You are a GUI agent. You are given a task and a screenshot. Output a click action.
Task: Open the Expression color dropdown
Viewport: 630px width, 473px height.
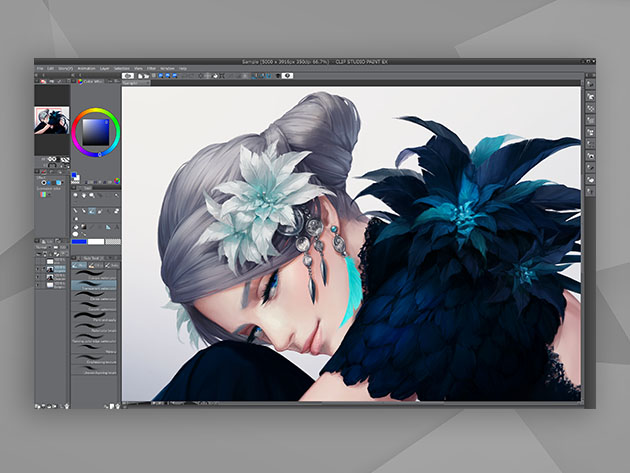47,195
